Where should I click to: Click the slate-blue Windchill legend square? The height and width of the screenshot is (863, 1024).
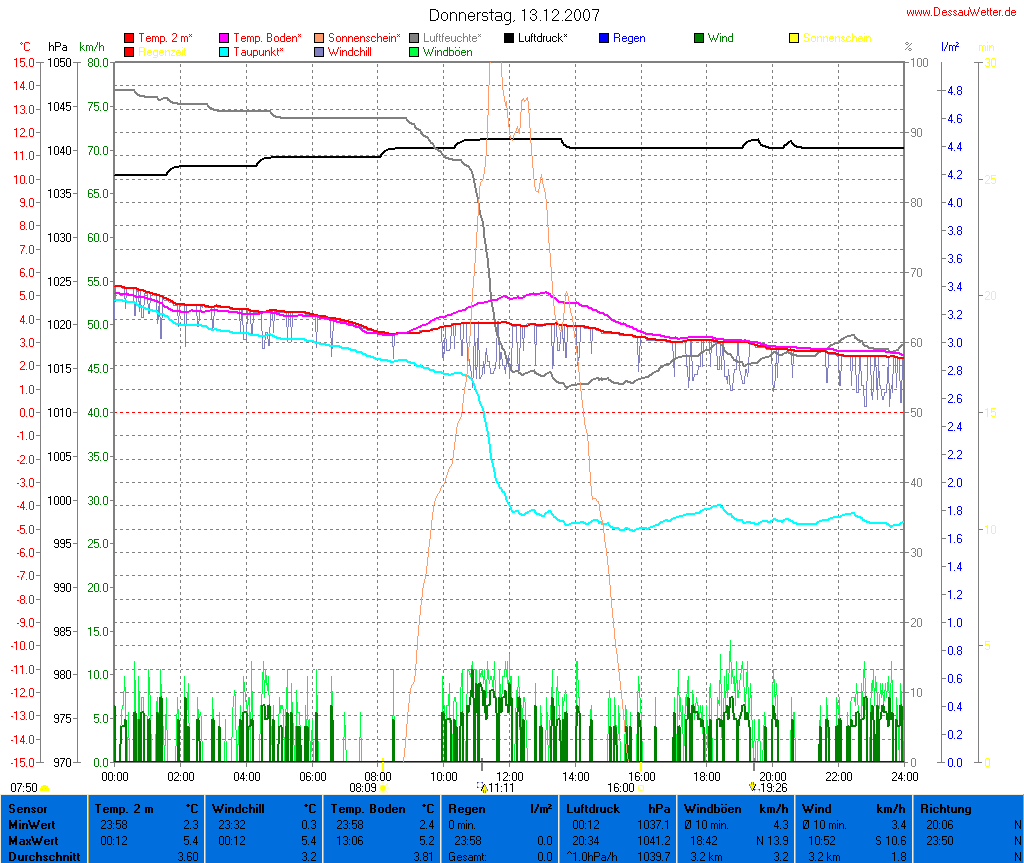(x=319, y=52)
